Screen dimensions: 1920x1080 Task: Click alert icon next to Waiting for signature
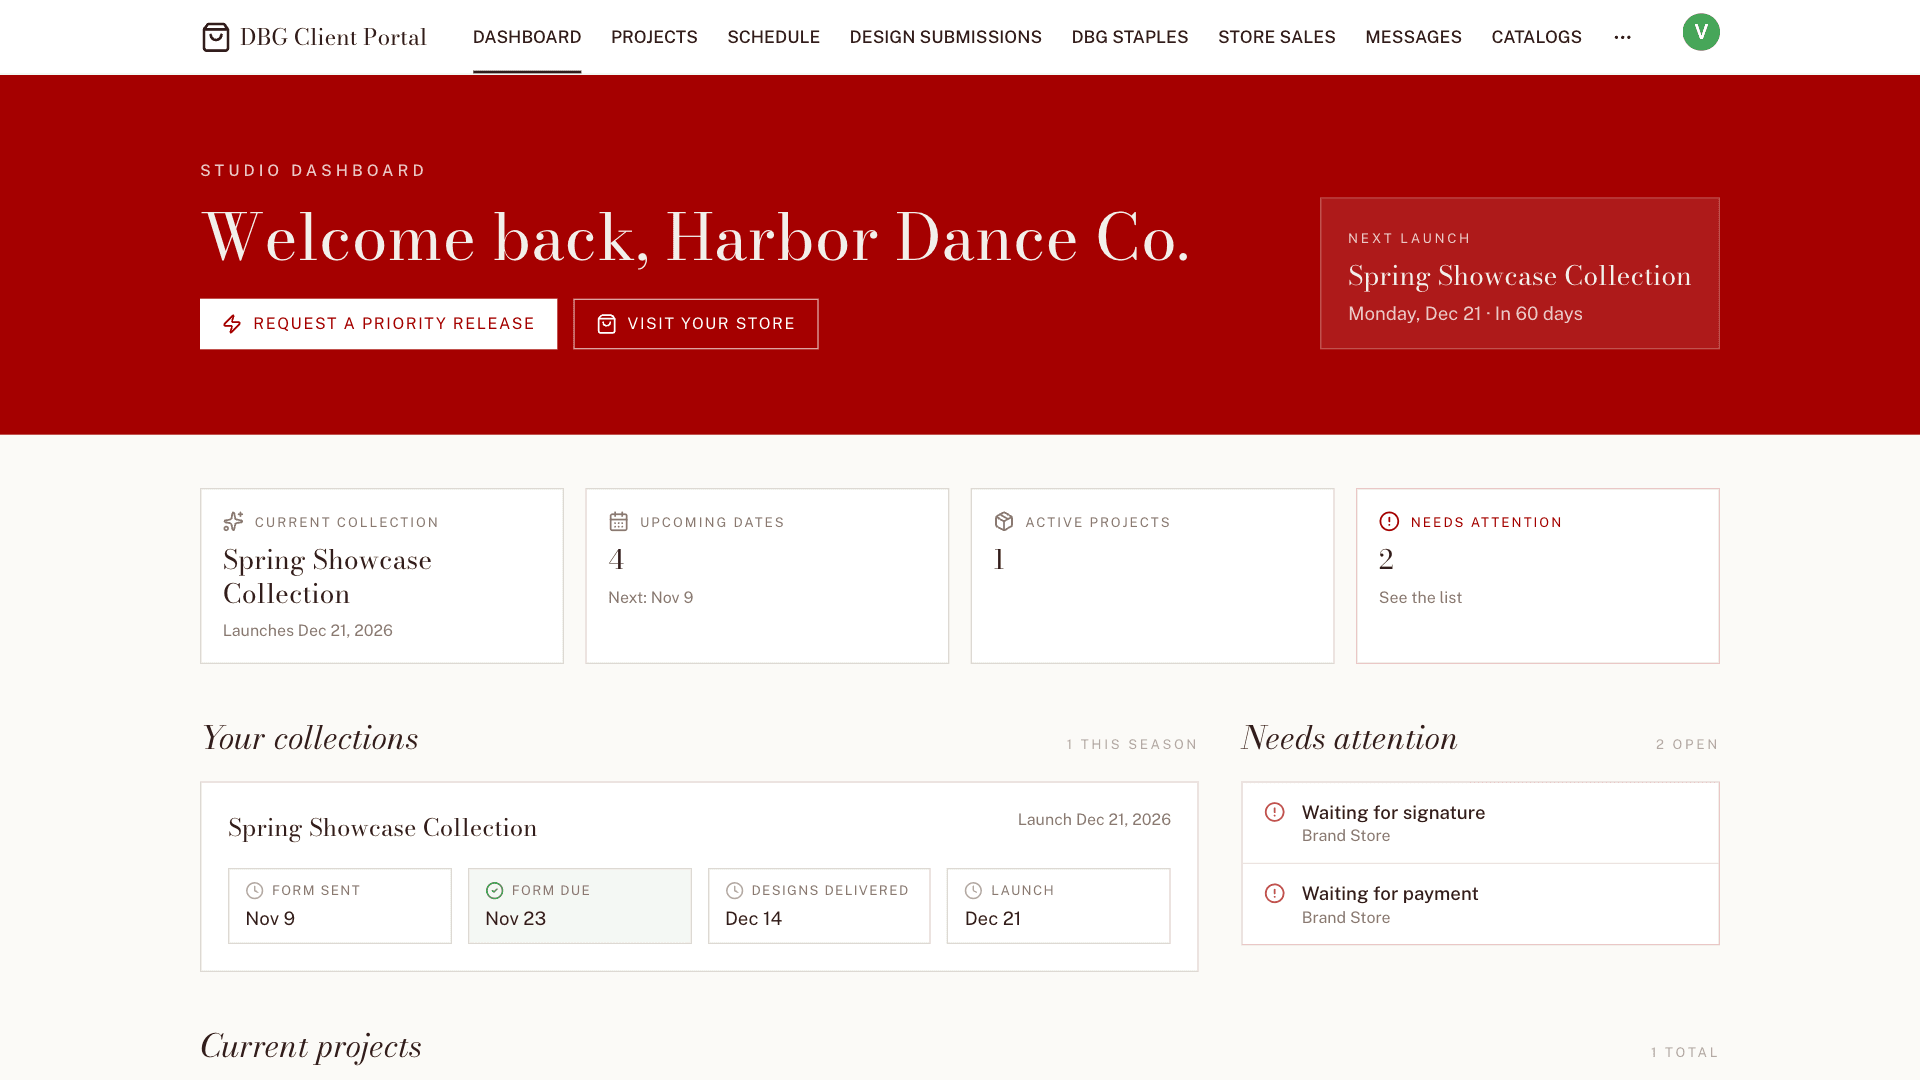pyautogui.click(x=1274, y=812)
